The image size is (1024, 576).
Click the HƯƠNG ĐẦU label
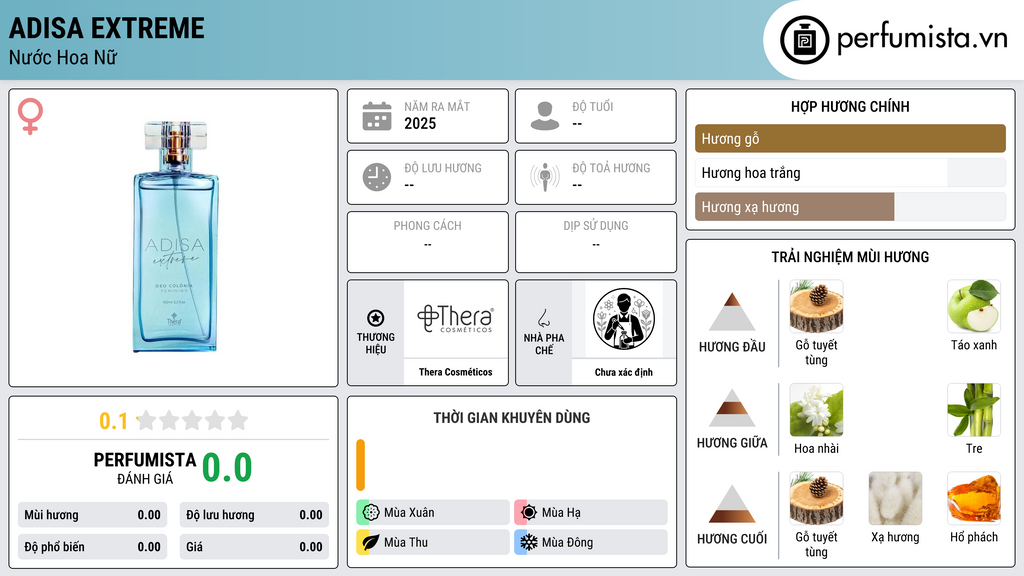(732, 347)
